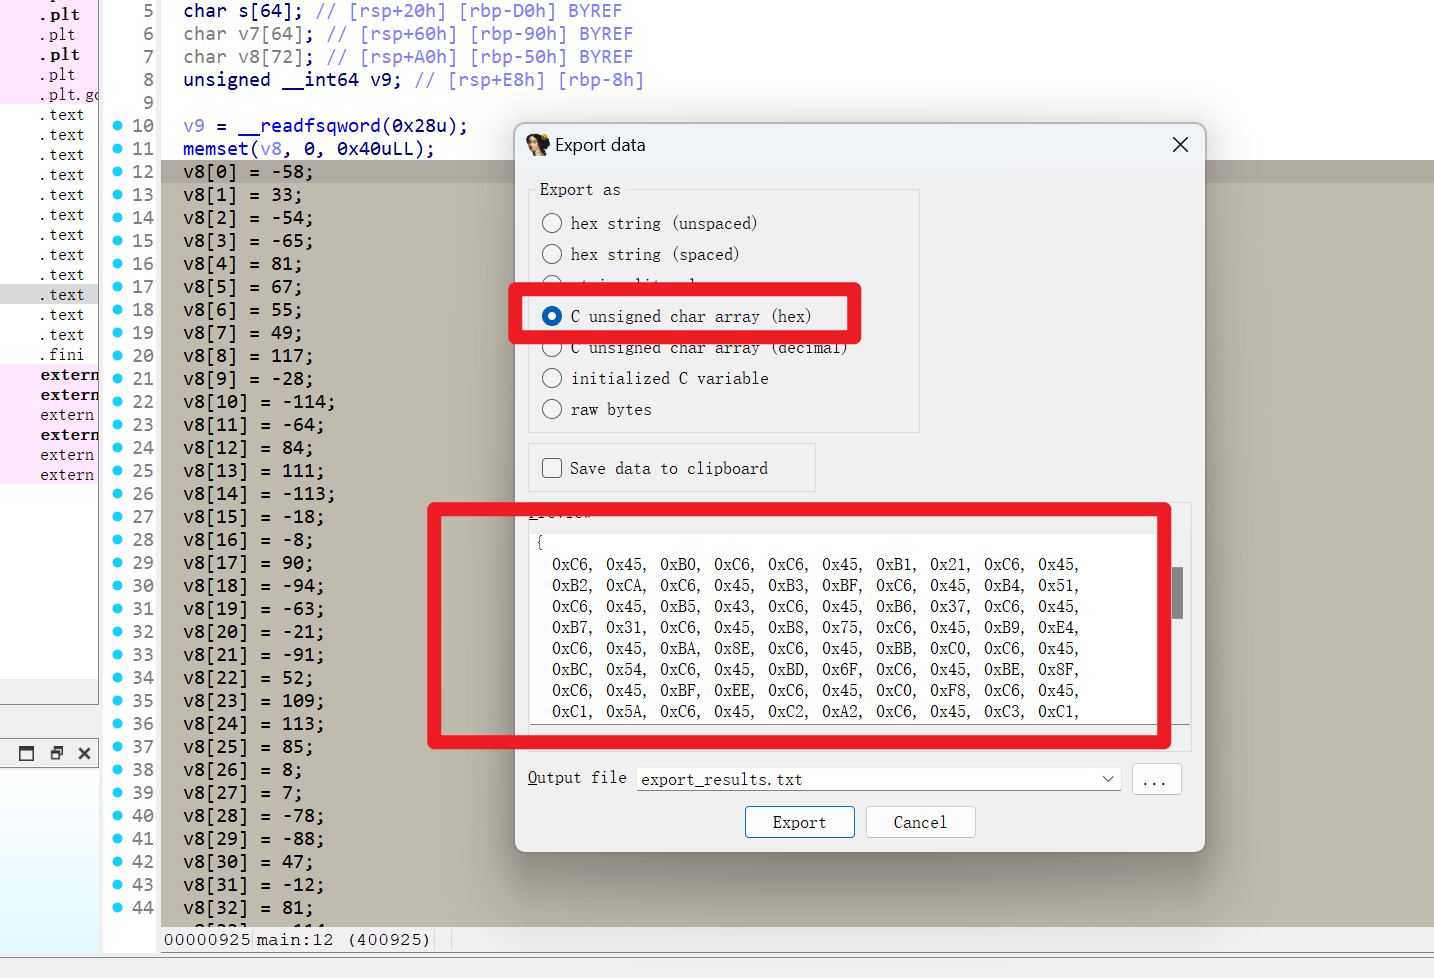Viewport: 1434px width, 978px height.
Task: Click the IDA icon in Export data title bar
Action: coord(538,145)
